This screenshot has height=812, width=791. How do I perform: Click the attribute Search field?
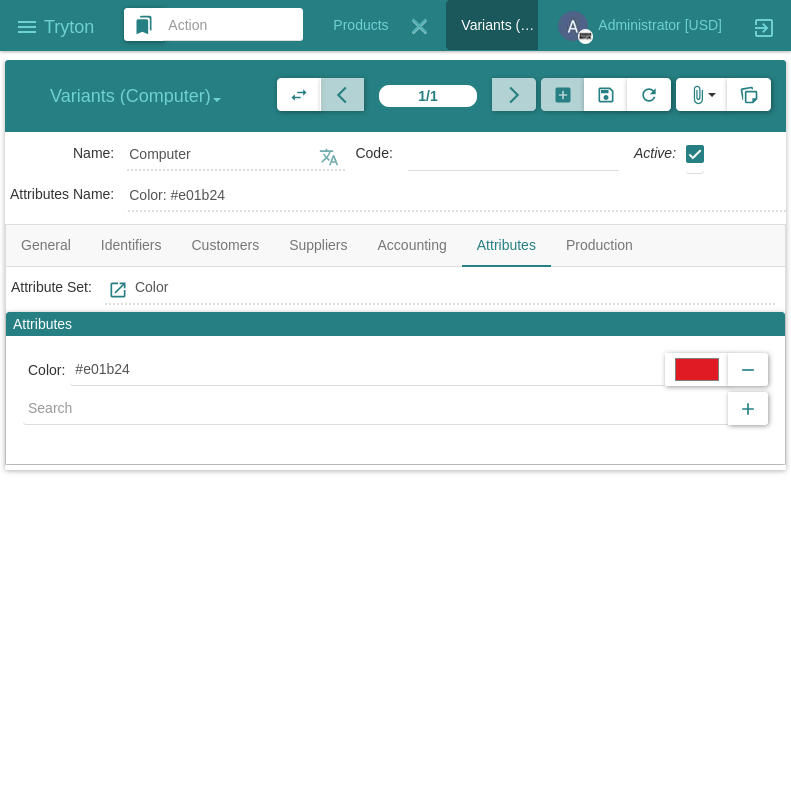pyautogui.click(x=376, y=409)
